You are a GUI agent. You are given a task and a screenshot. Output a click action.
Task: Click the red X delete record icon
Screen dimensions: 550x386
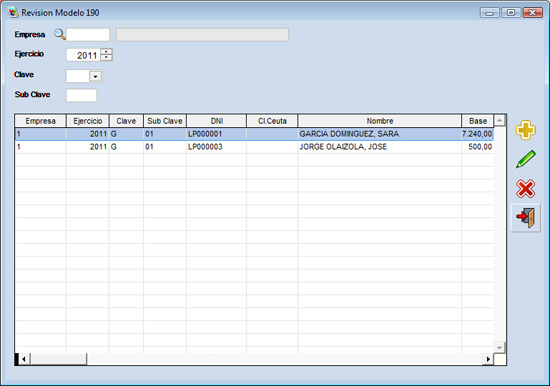point(525,189)
